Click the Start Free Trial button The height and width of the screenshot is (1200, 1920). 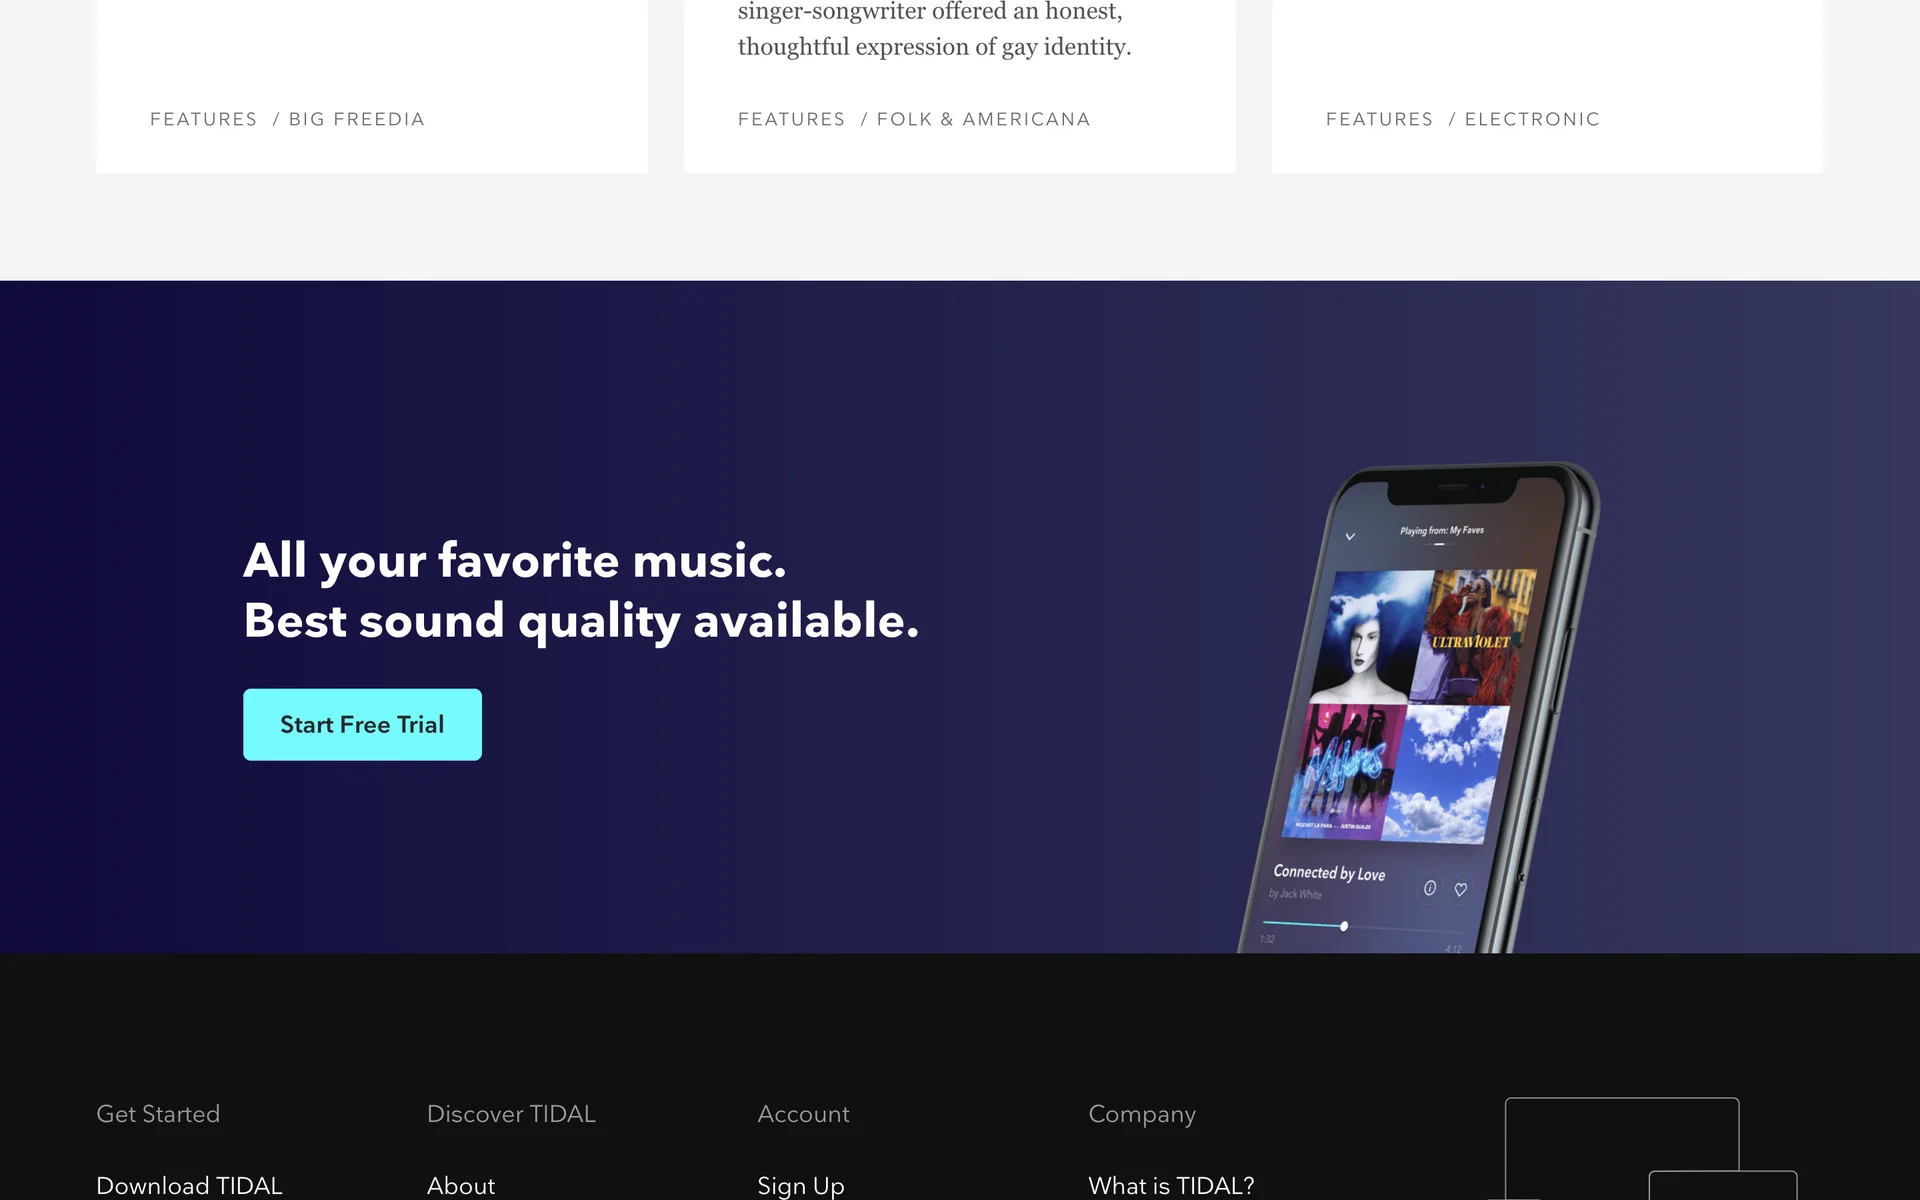pyautogui.click(x=362, y=724)
